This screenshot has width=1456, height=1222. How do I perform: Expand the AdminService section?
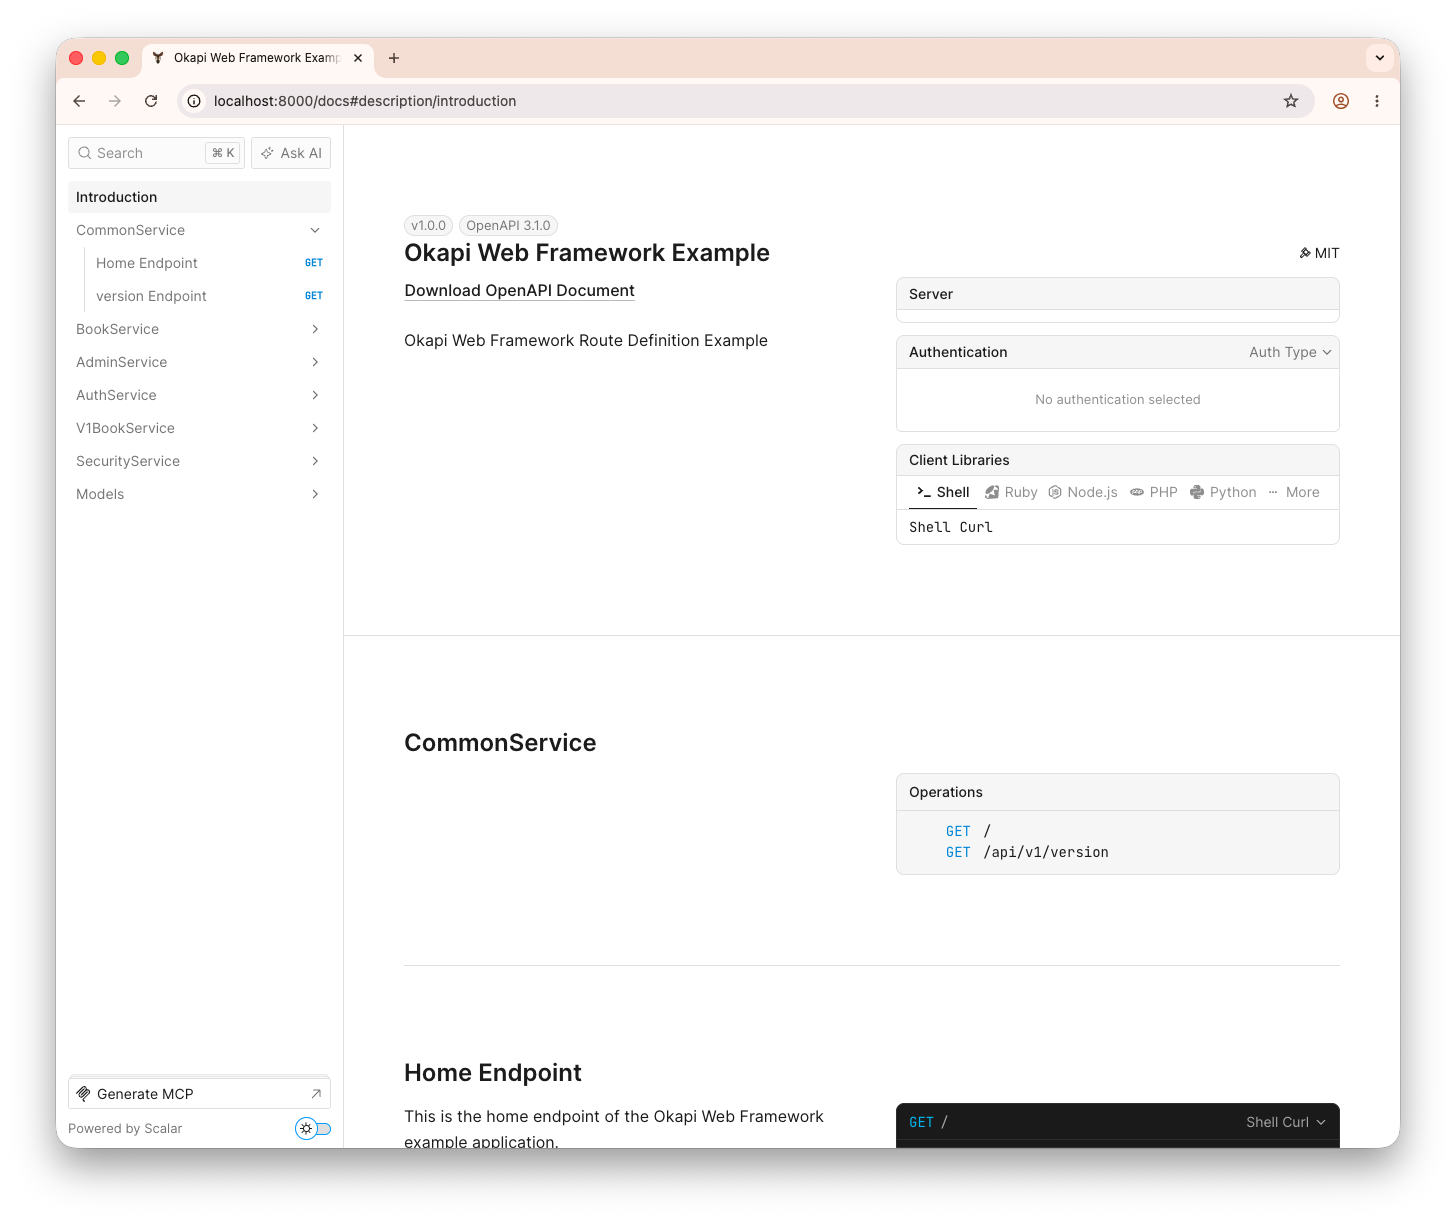(x=199, y=362)
